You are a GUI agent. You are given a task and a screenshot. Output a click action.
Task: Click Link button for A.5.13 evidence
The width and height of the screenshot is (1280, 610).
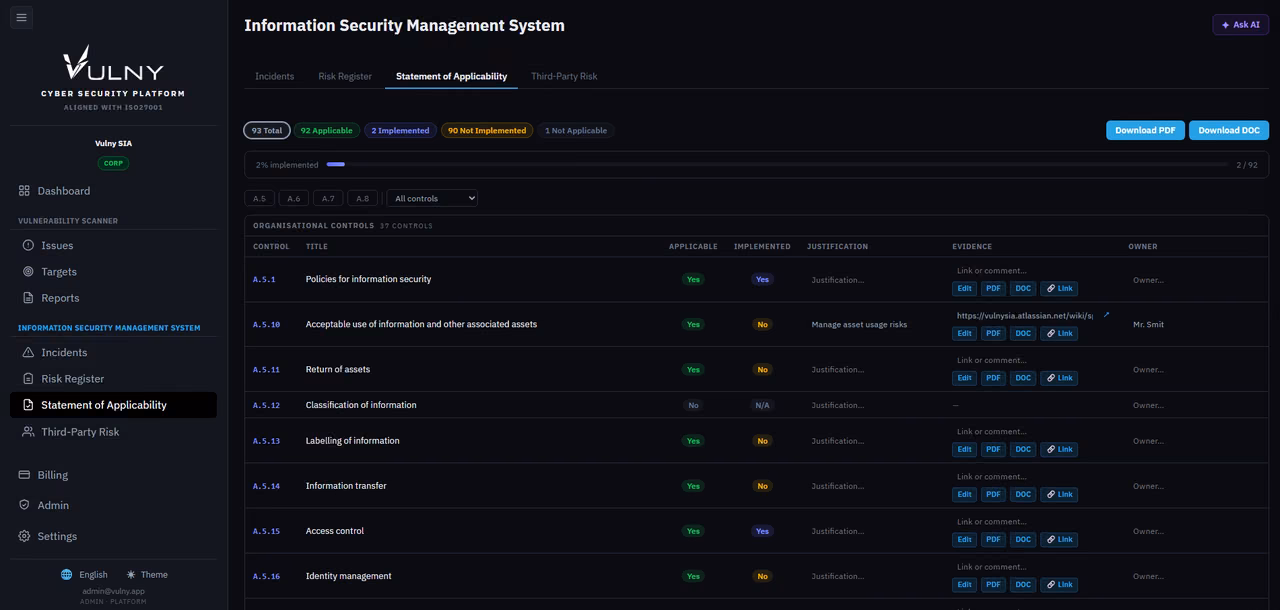click(1059, 450)
